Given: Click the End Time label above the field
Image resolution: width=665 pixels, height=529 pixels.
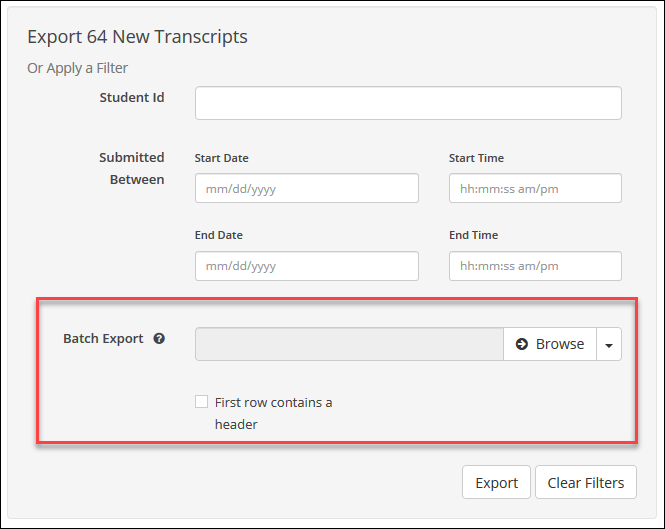Looking at the screenshot, I should 473,236.
